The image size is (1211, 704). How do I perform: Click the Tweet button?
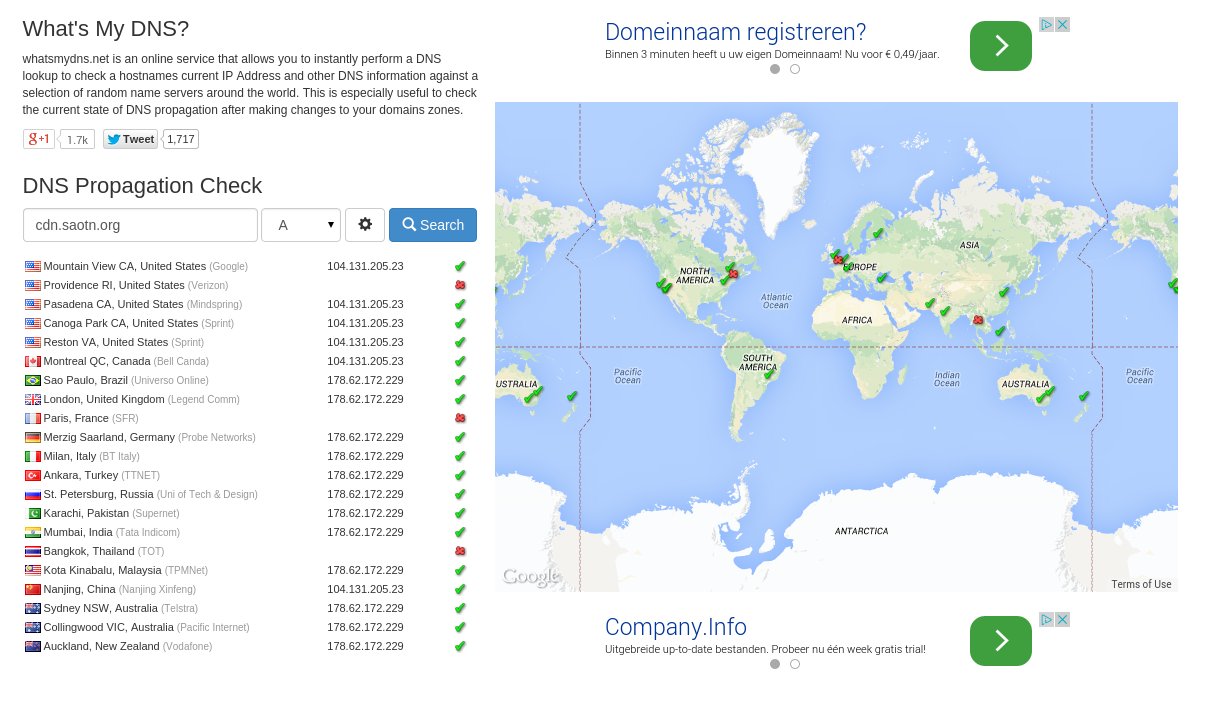click(130, 139)
